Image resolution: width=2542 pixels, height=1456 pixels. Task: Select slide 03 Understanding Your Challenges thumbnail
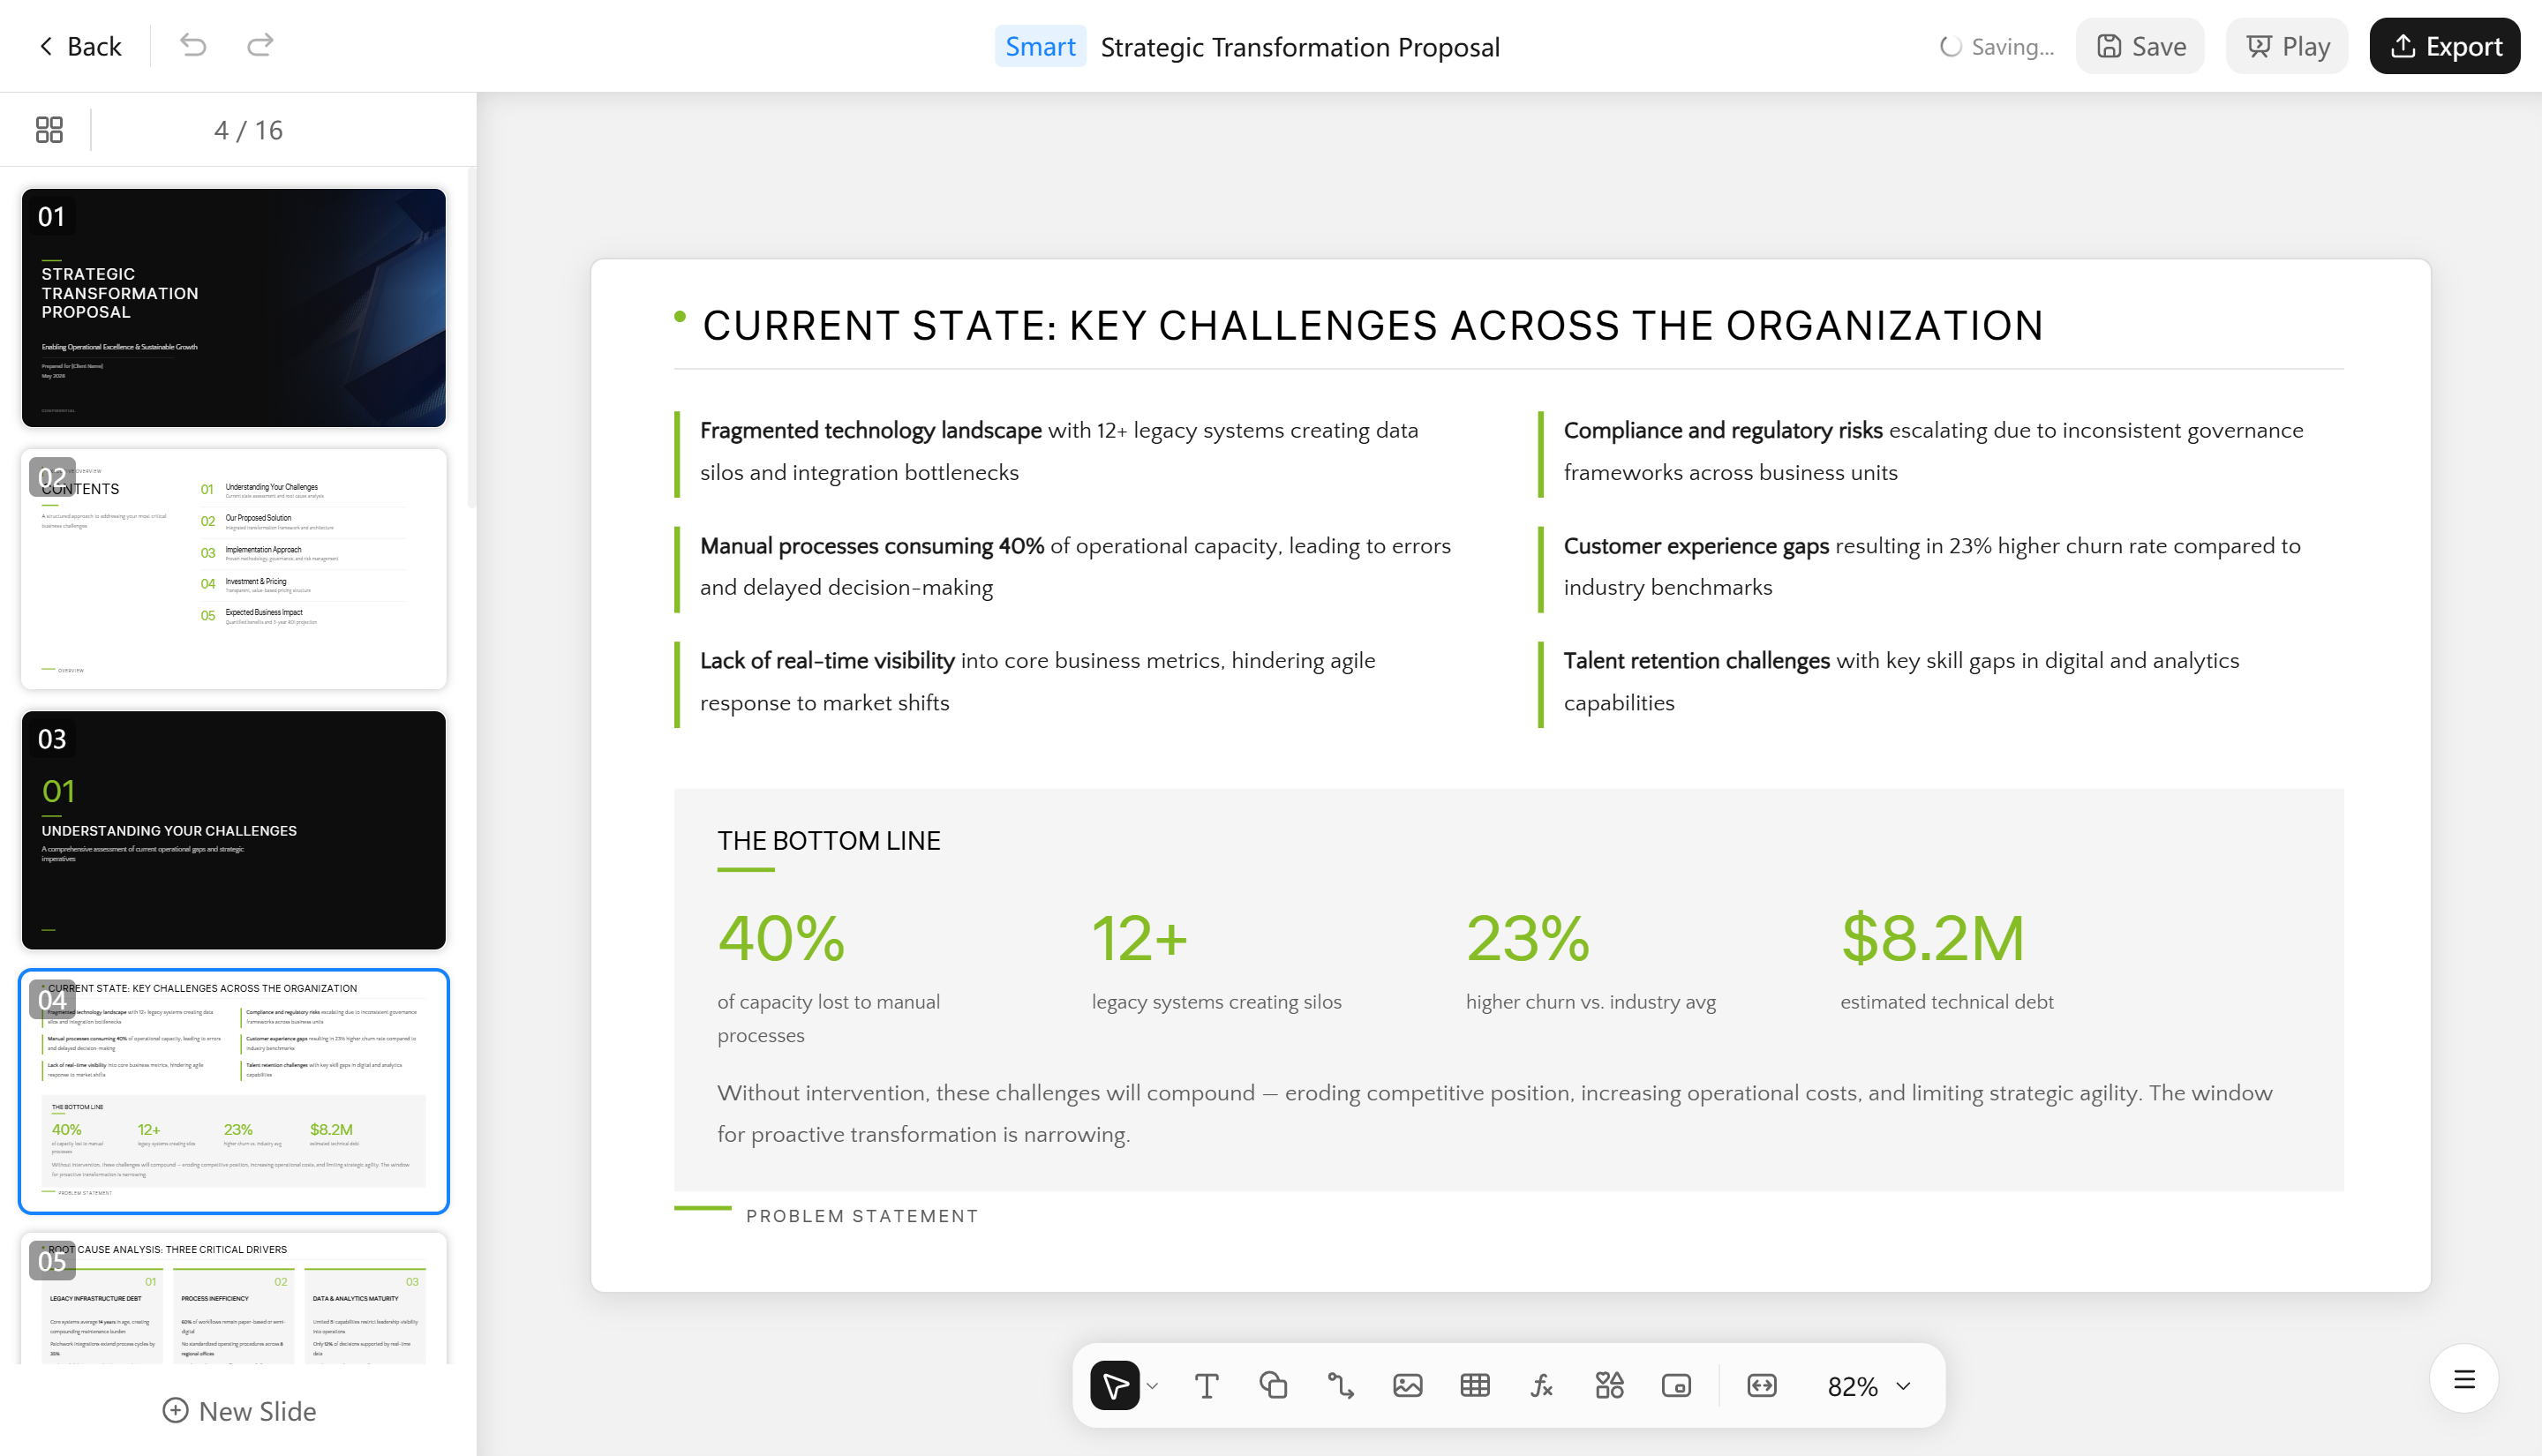point(234,830)
